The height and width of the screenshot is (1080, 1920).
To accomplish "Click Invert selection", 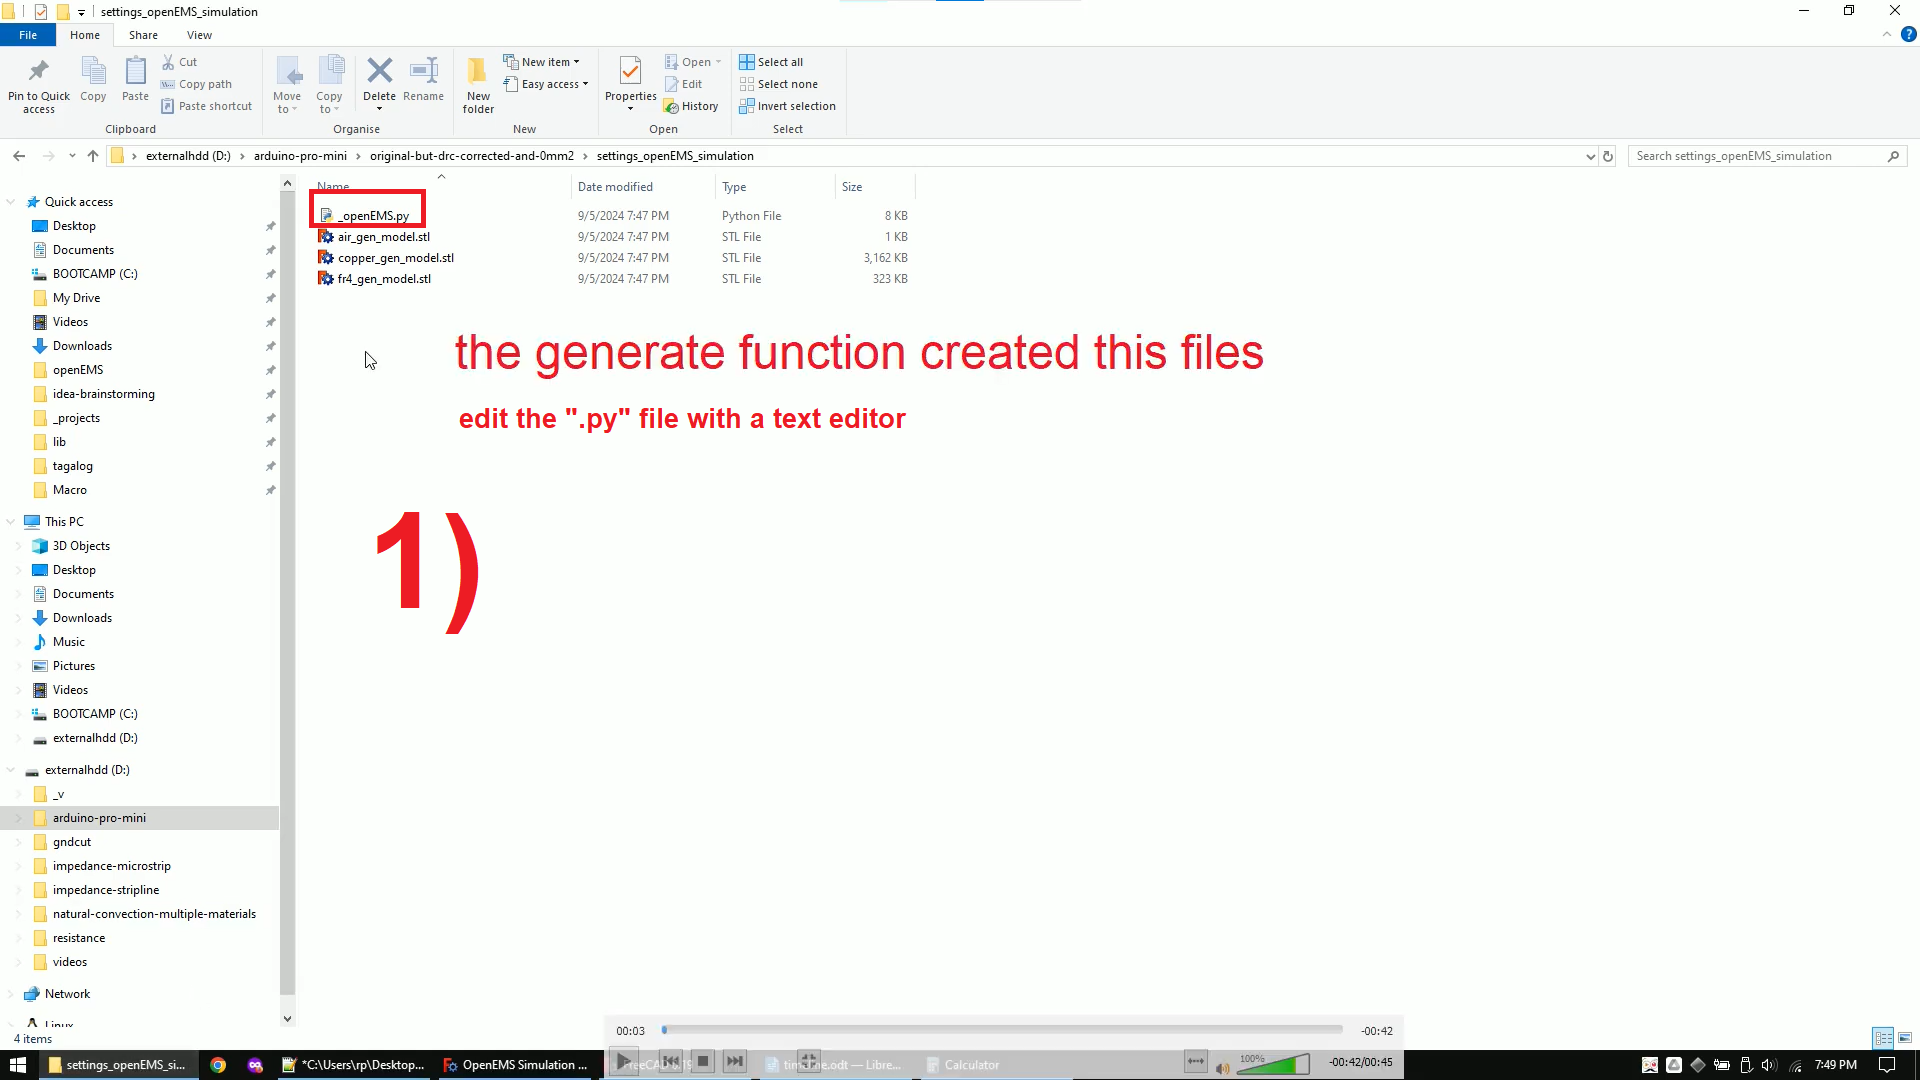I will click(787, 106).
